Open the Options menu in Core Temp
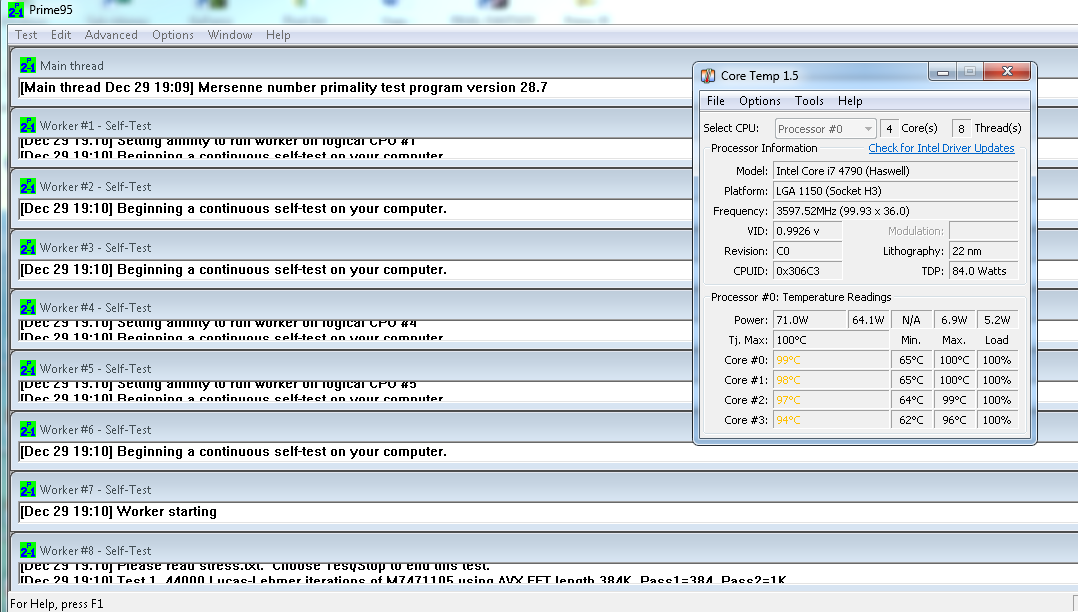1078x612 pixels. pos(760,100)
